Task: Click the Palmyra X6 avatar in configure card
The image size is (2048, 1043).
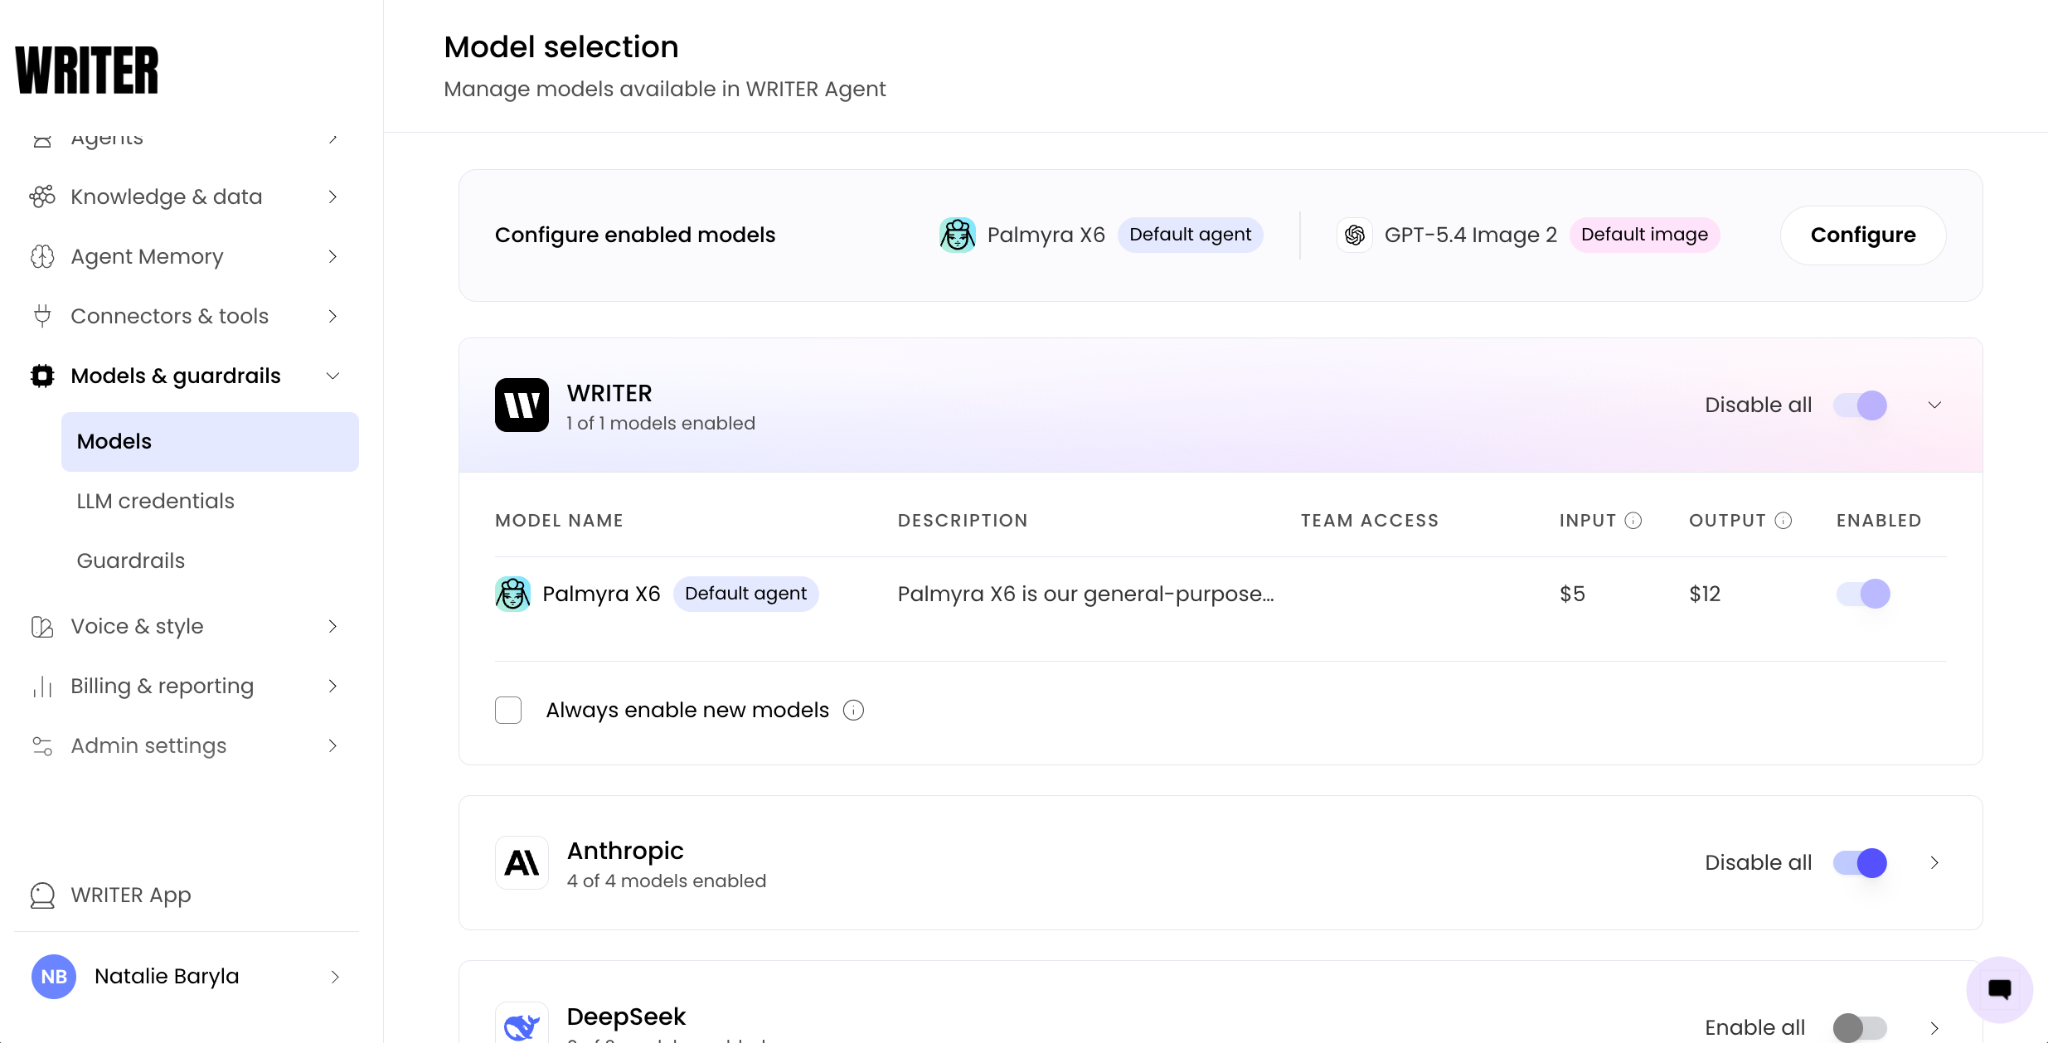Action: pyautogui.click(x=957, y=235)
